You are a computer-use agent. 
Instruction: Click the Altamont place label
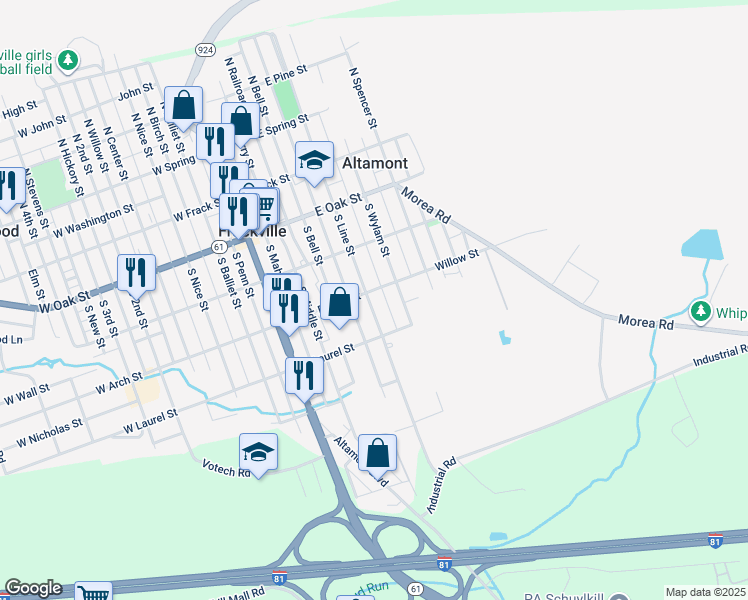375,163
